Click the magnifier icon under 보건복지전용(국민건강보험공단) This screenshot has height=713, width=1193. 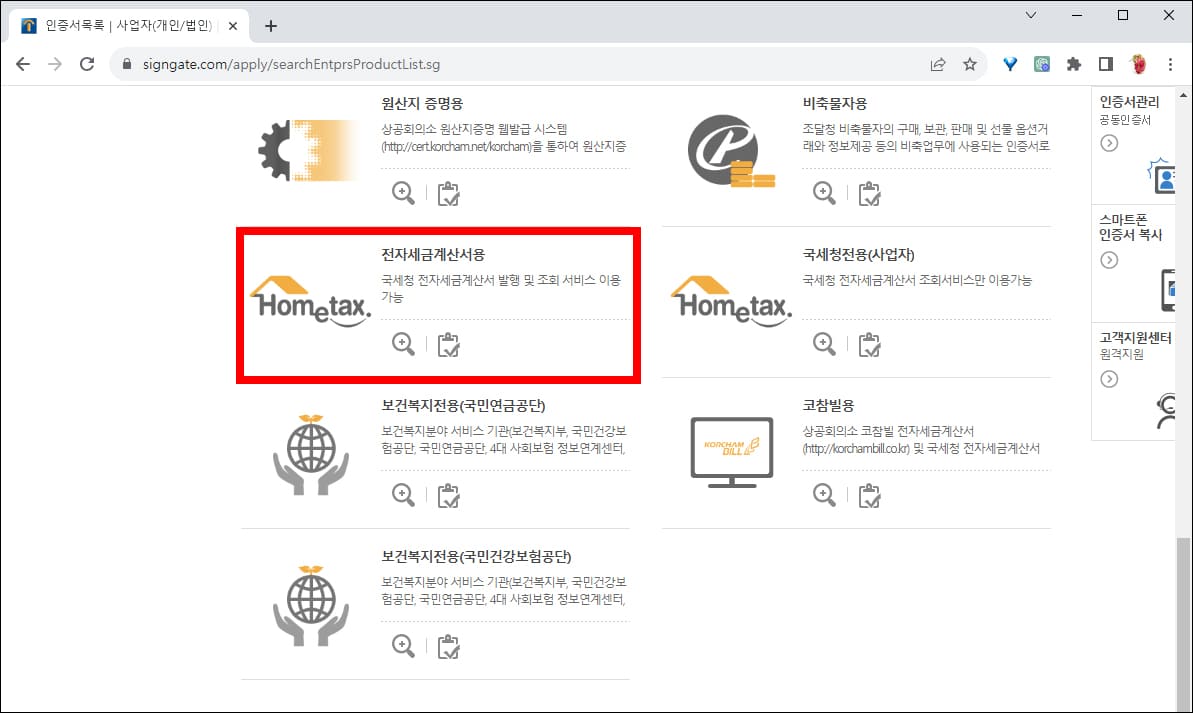tap(403, 645)
